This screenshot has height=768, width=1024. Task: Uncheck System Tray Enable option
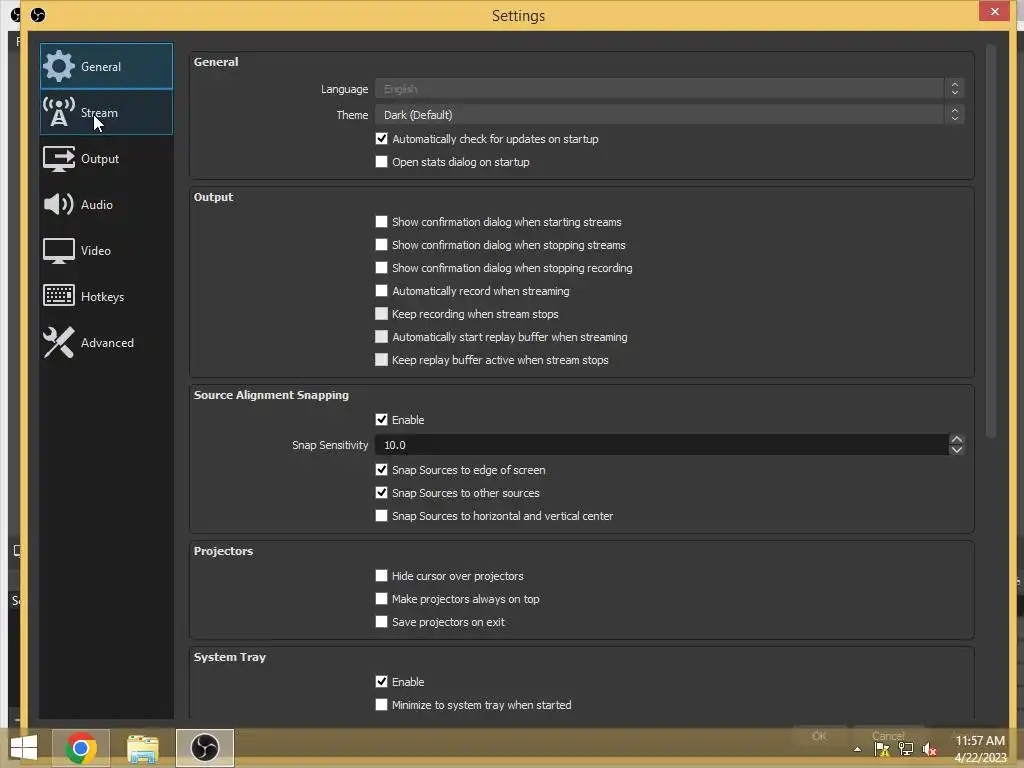[x=381, y=681]
